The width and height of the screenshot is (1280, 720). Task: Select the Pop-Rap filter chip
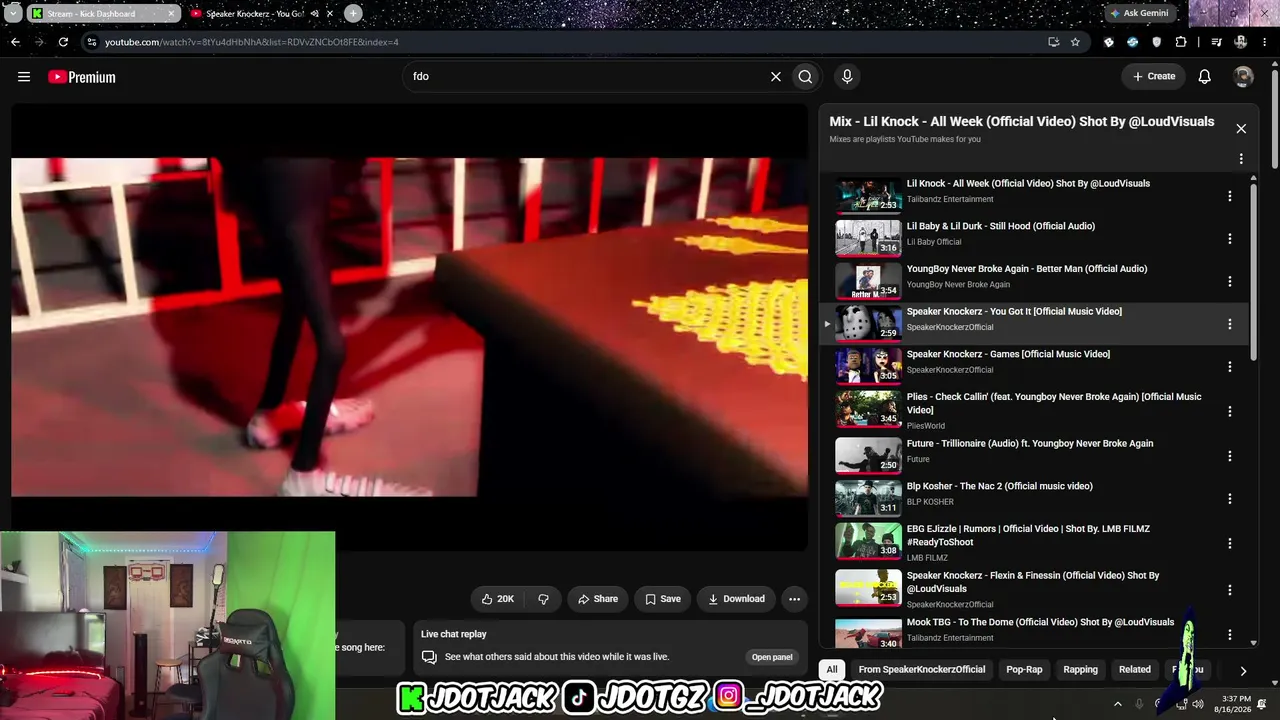click(x=1024, y=670)
